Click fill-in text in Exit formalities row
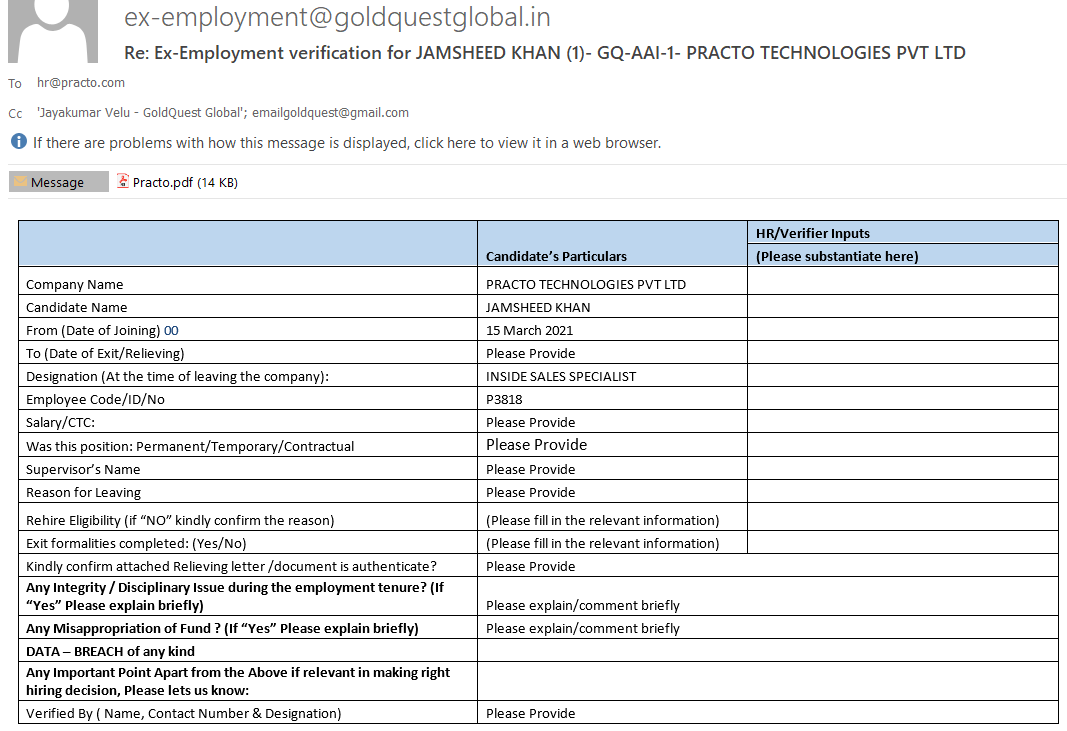The height and width of the screenshot is (731, 1067). 602,544
